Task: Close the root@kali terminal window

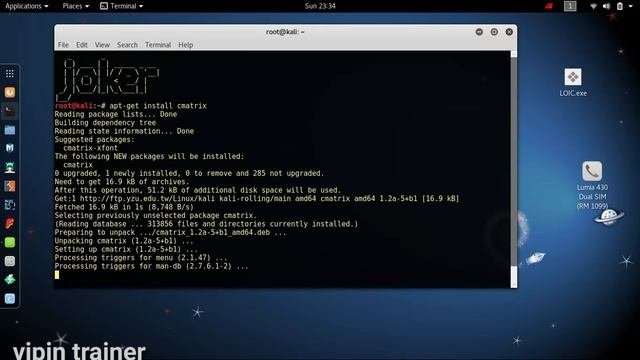Action: (x=509, y=32)
